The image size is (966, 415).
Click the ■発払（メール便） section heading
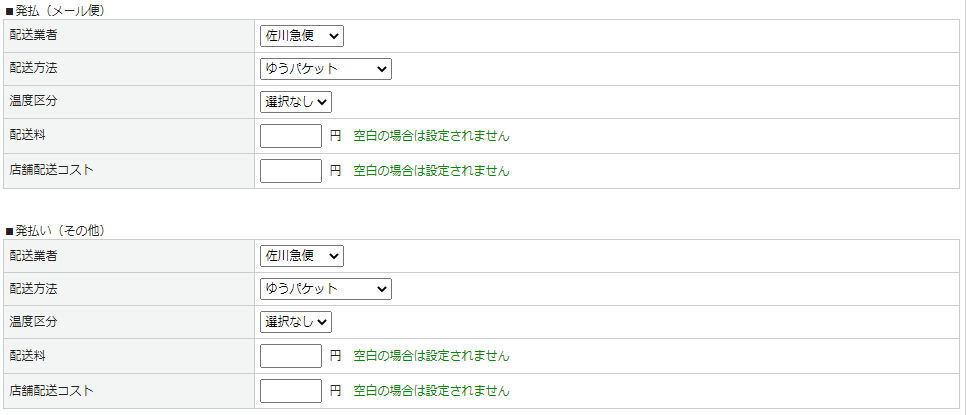click(55, 11)
